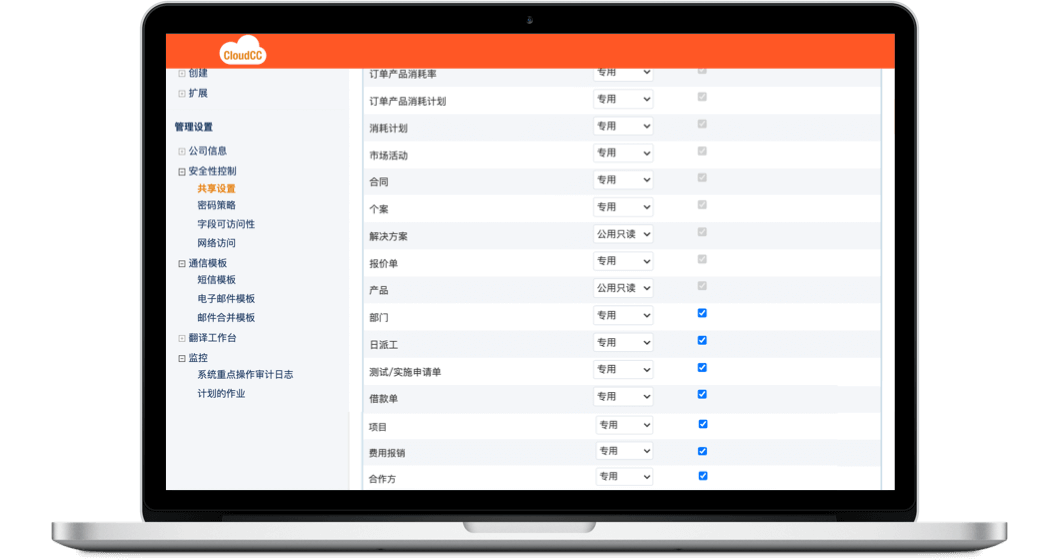Expand the 扩展 tree node
This screenshot has width=1060, height=560.
[182, 94]
